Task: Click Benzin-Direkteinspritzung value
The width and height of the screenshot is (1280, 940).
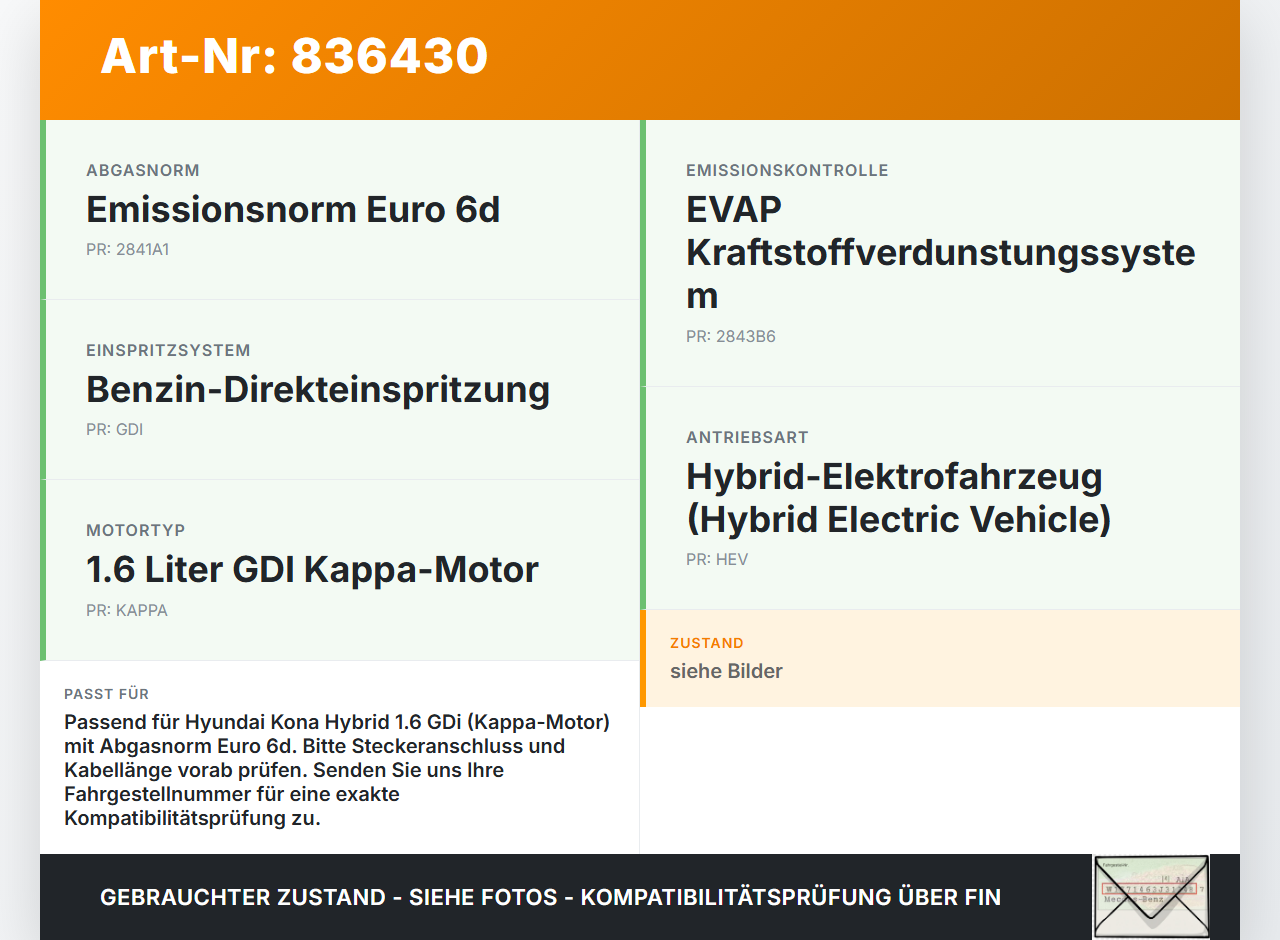Action: coord(318,390)
